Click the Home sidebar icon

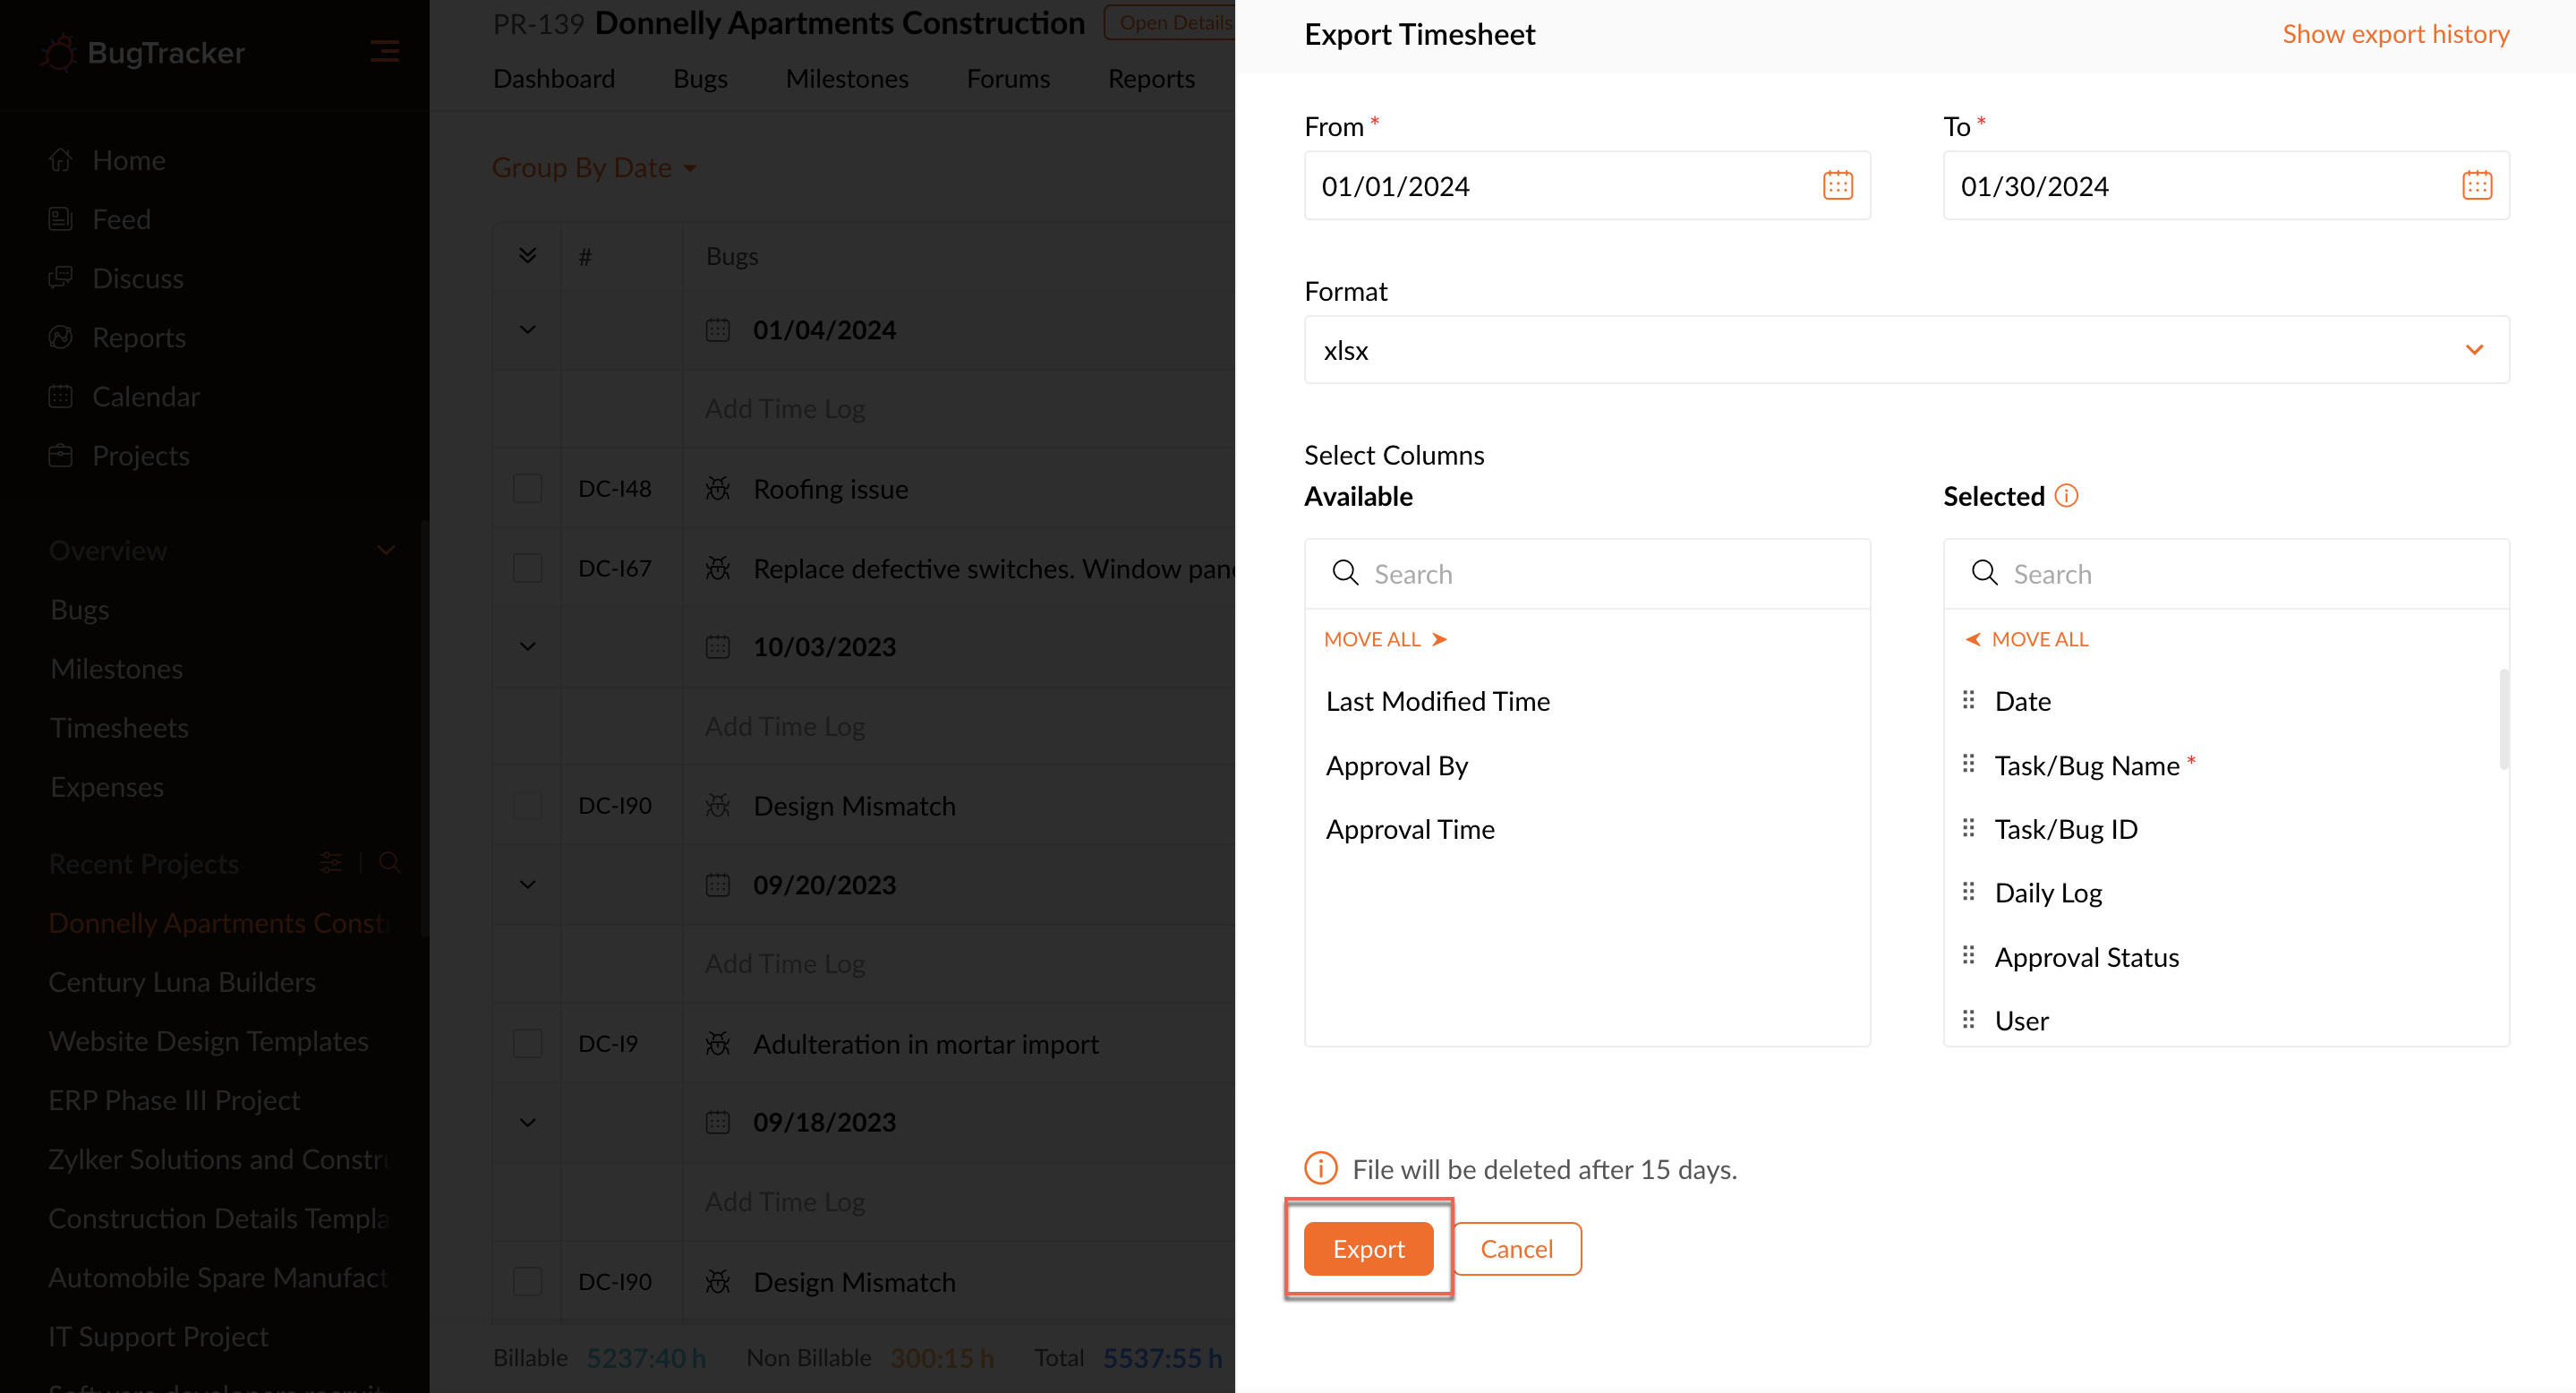60,160
